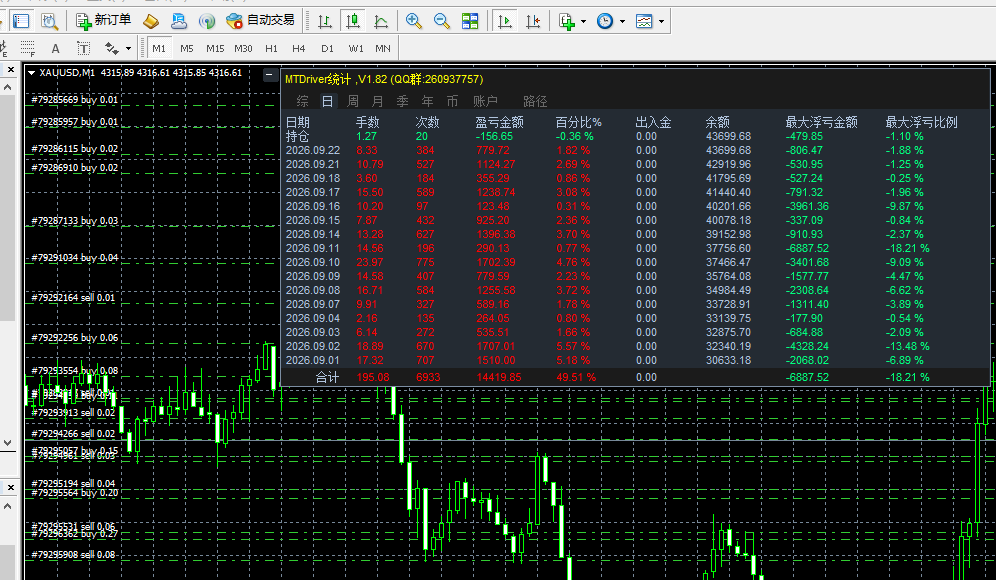Click the periods clock icon
Screen dimensions: 996x580
pyautogui.click(x=605, y=21)
